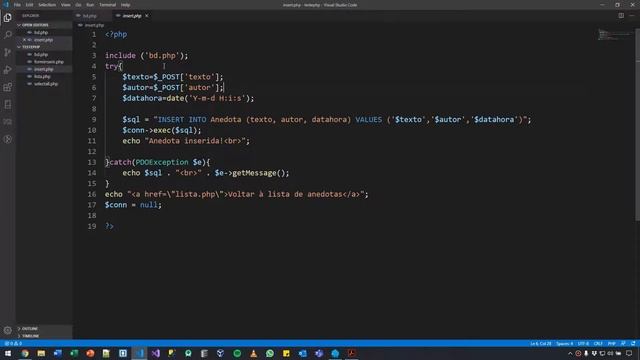Change indentation via Spaces: 4 status
This screenshot has width=640, height=360.
coord(564,344)
